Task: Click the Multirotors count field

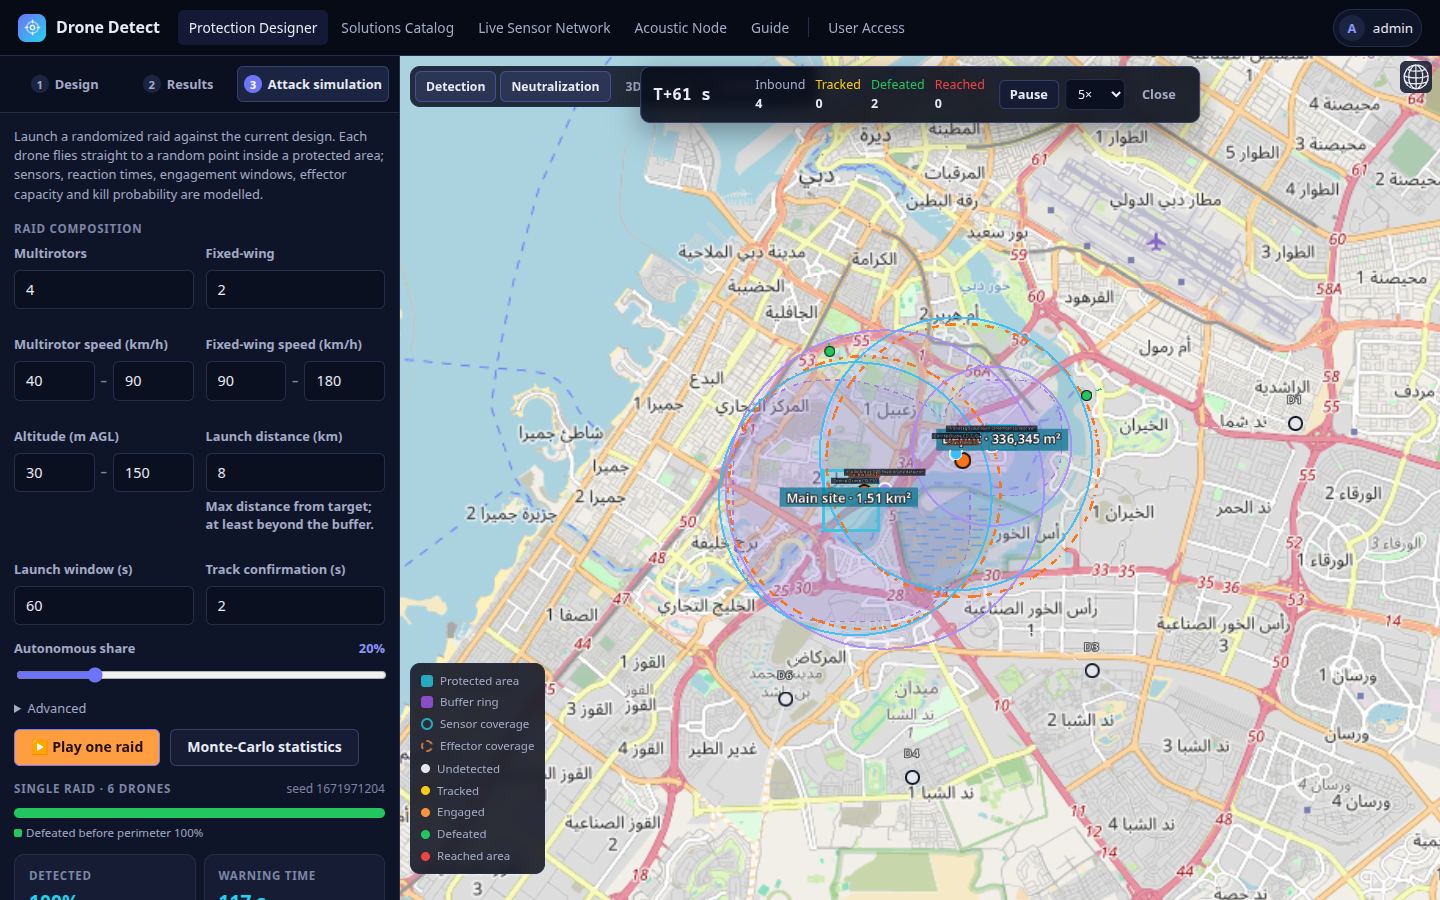Action: coord(104,290)
